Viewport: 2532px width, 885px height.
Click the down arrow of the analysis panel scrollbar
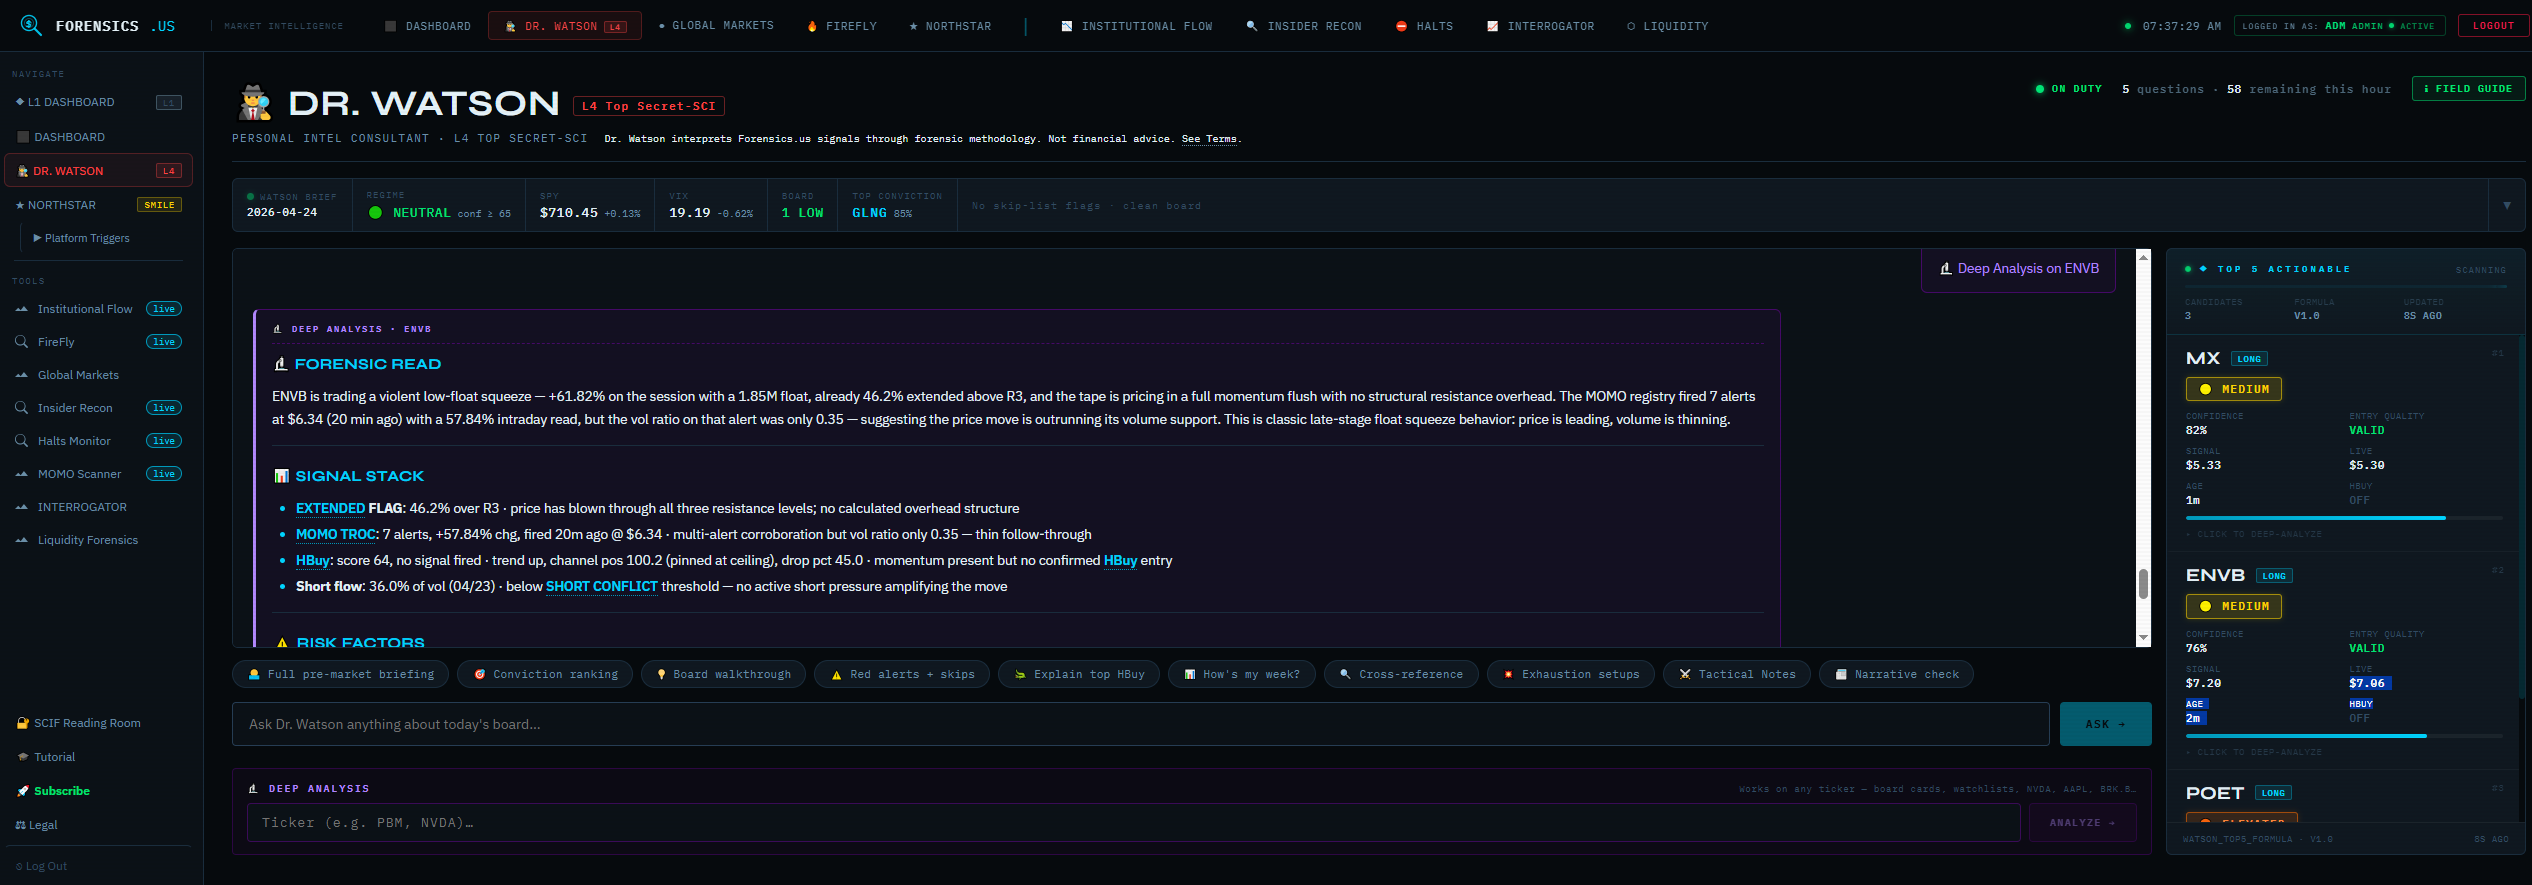tap(2144, 638)
